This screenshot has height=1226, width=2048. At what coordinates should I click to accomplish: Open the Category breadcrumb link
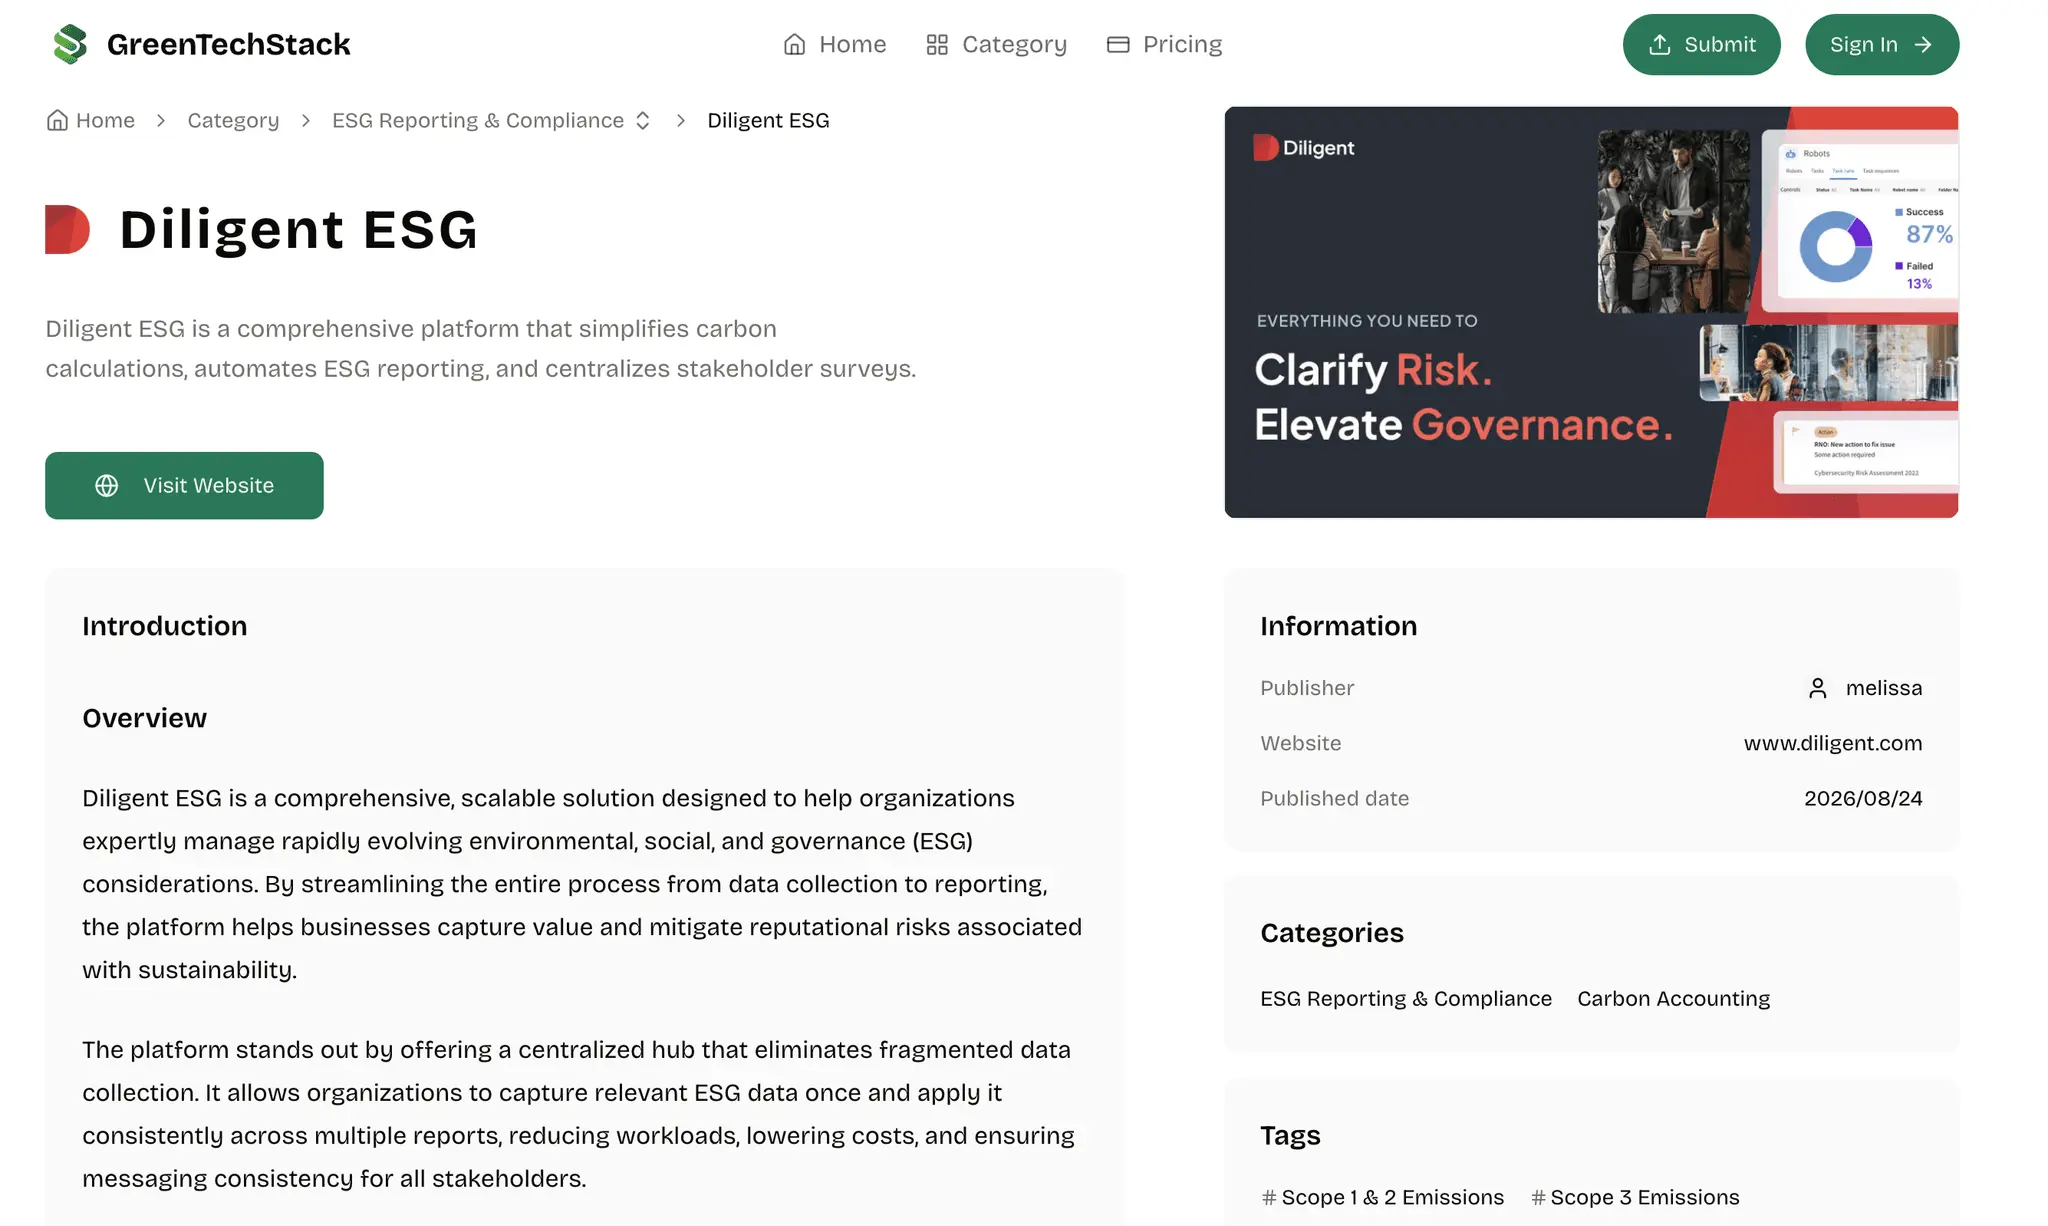point(233,120)
